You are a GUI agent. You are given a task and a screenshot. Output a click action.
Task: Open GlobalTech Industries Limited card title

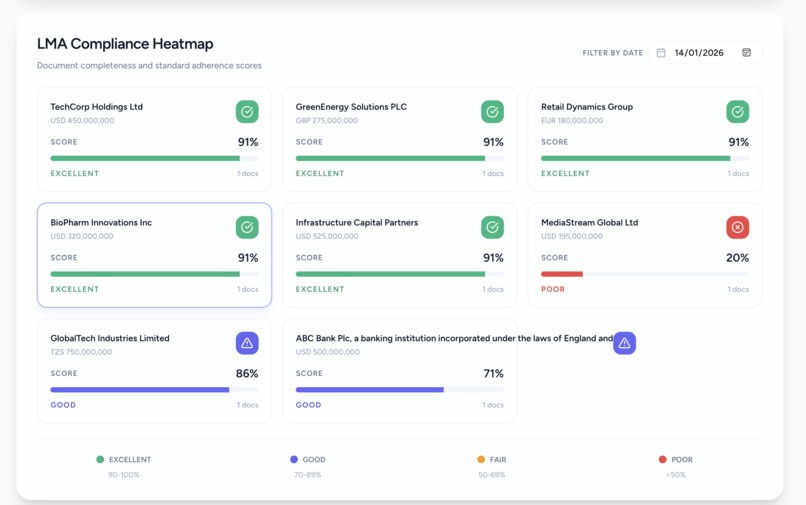tap(110, 338)
